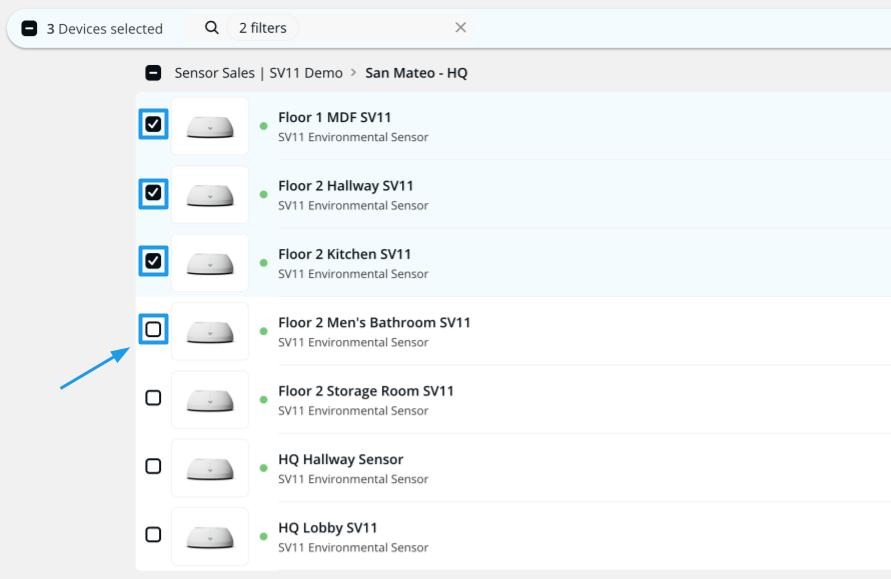Click HQ Lobby SV11 sensor thumbnail

(x=210, y=536)
